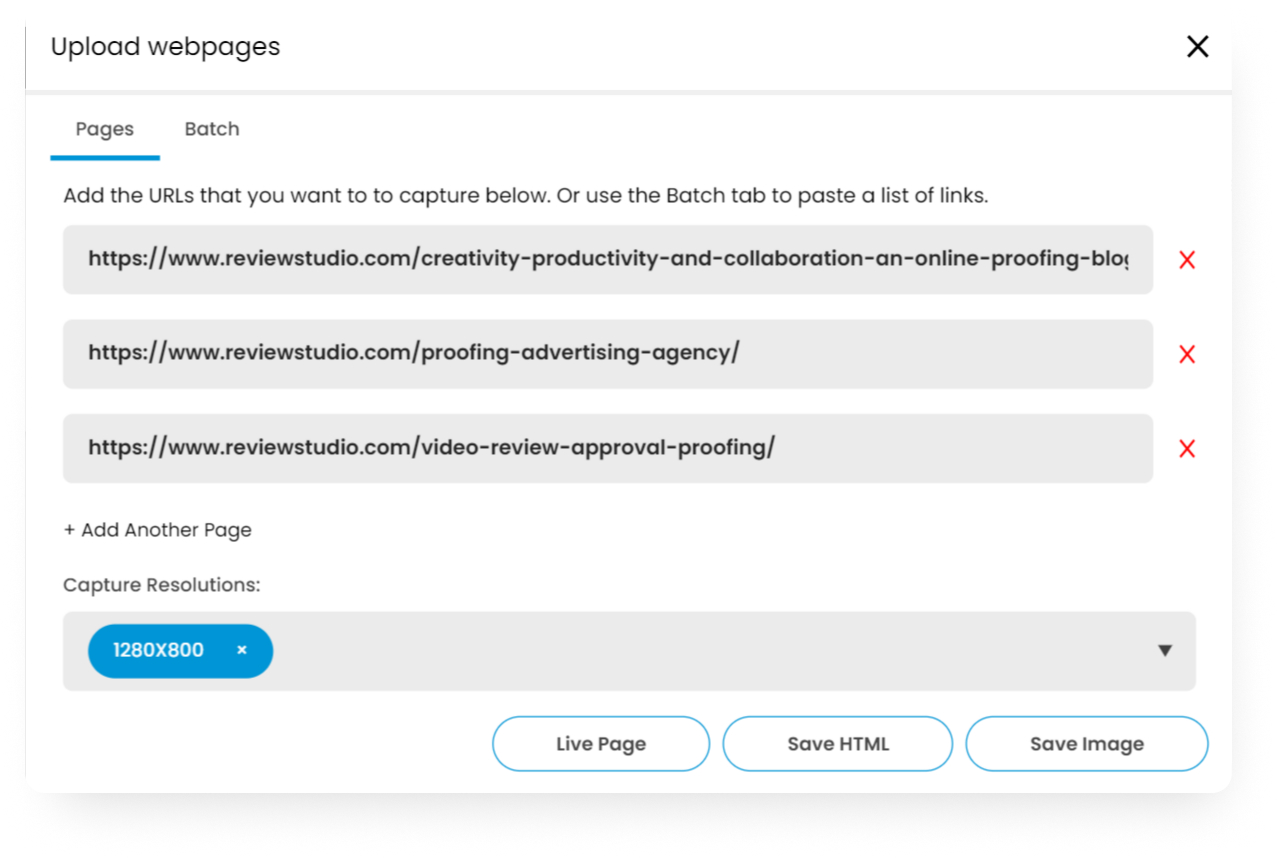Switch to the Pages tab
The width and height of the screenshot is (1277, 858).
(x=105, y=129)
